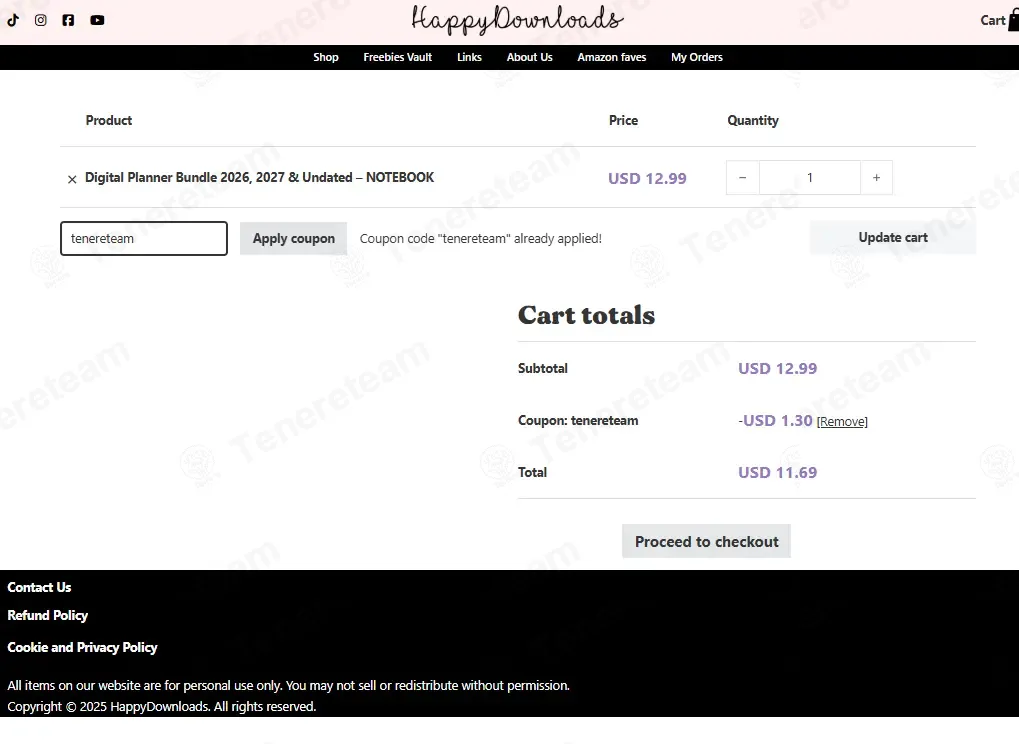The image size is (1019, 744).
Task: Click the quantity number field
Action: coord(810,177)
